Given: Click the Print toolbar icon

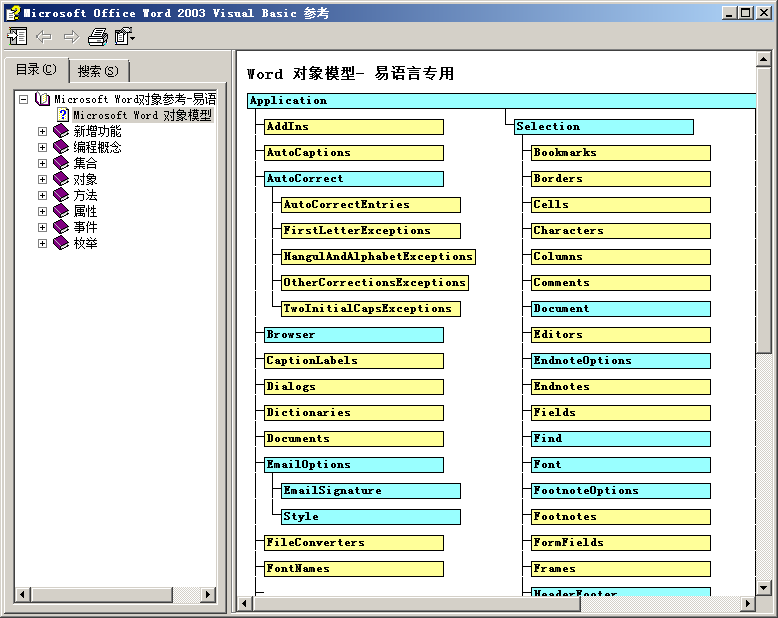Looking at the screenshot, I should point(98,37).
